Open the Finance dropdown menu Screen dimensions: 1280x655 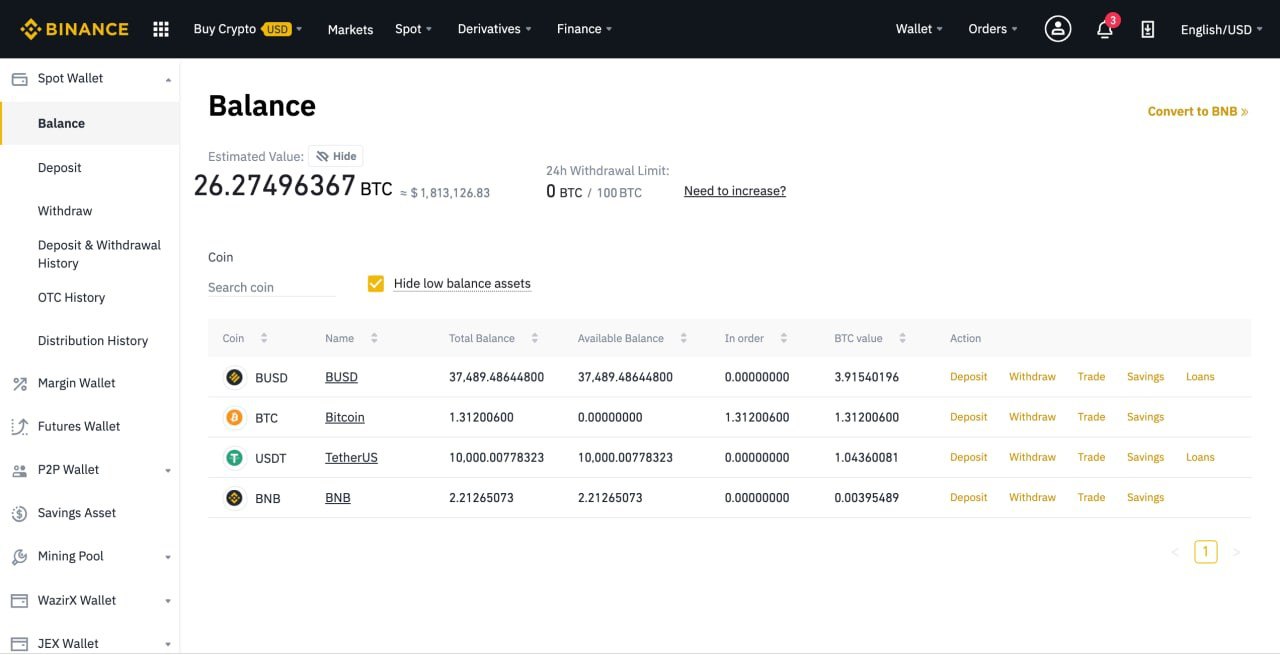[585, 29]
